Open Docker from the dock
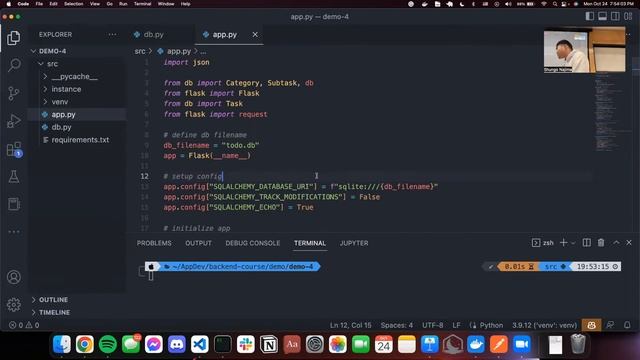 pyautogui.click(x=476, y=344)
